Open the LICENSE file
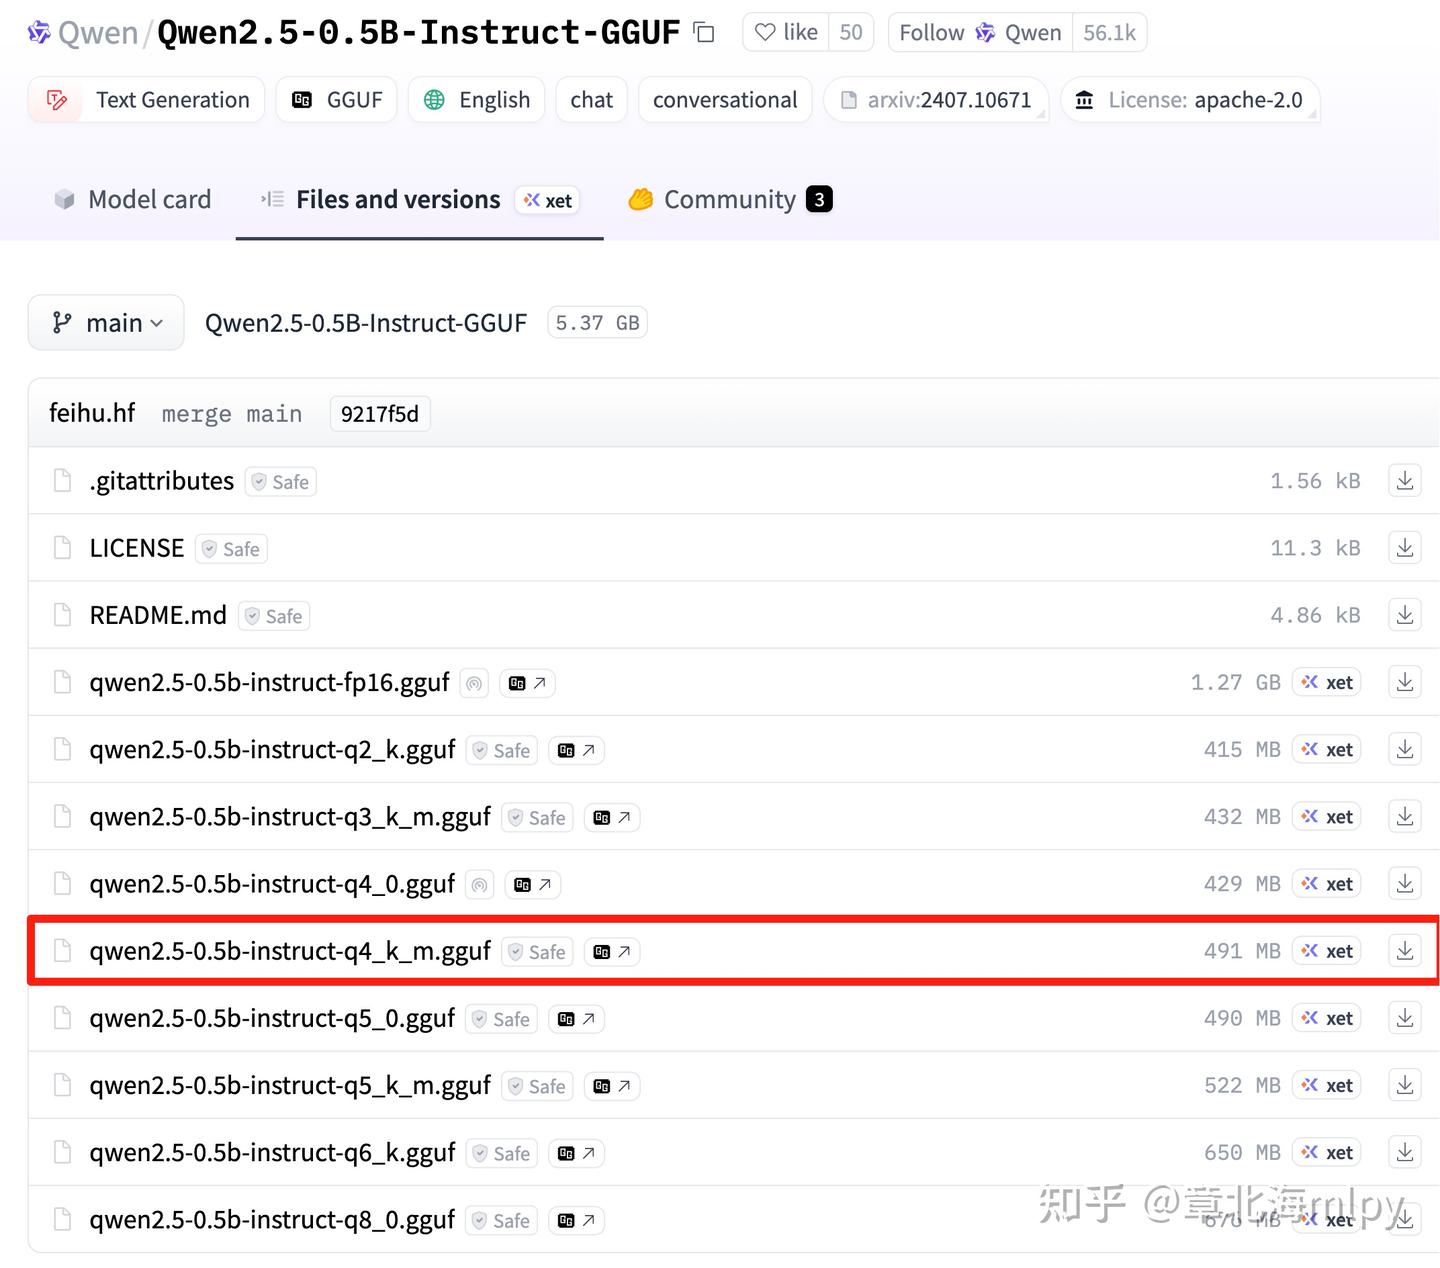 pos(137,548)
